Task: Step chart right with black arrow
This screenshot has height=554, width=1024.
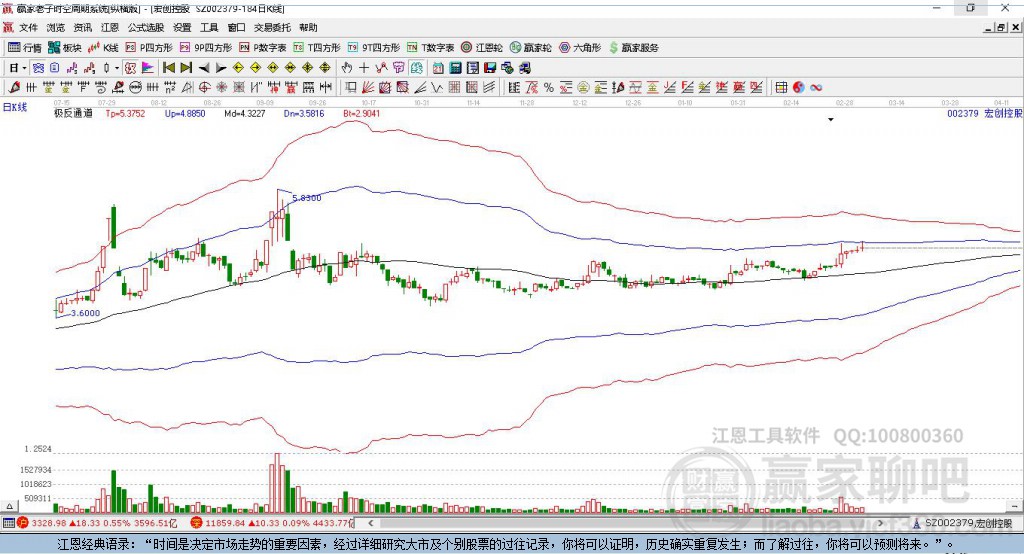Action: (221, 68)
